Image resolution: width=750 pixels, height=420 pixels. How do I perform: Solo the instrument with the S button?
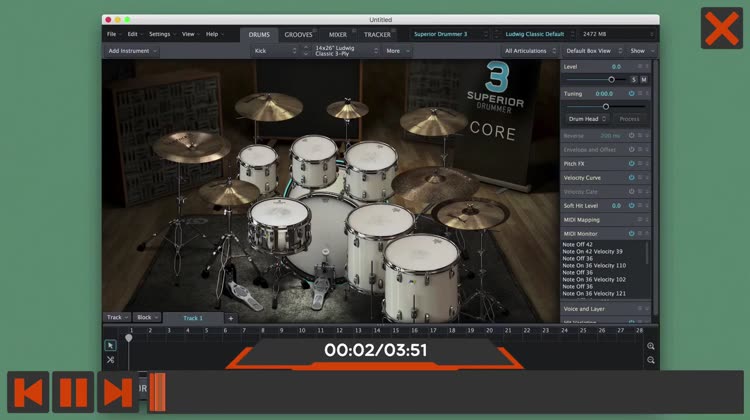coord(634,80)
